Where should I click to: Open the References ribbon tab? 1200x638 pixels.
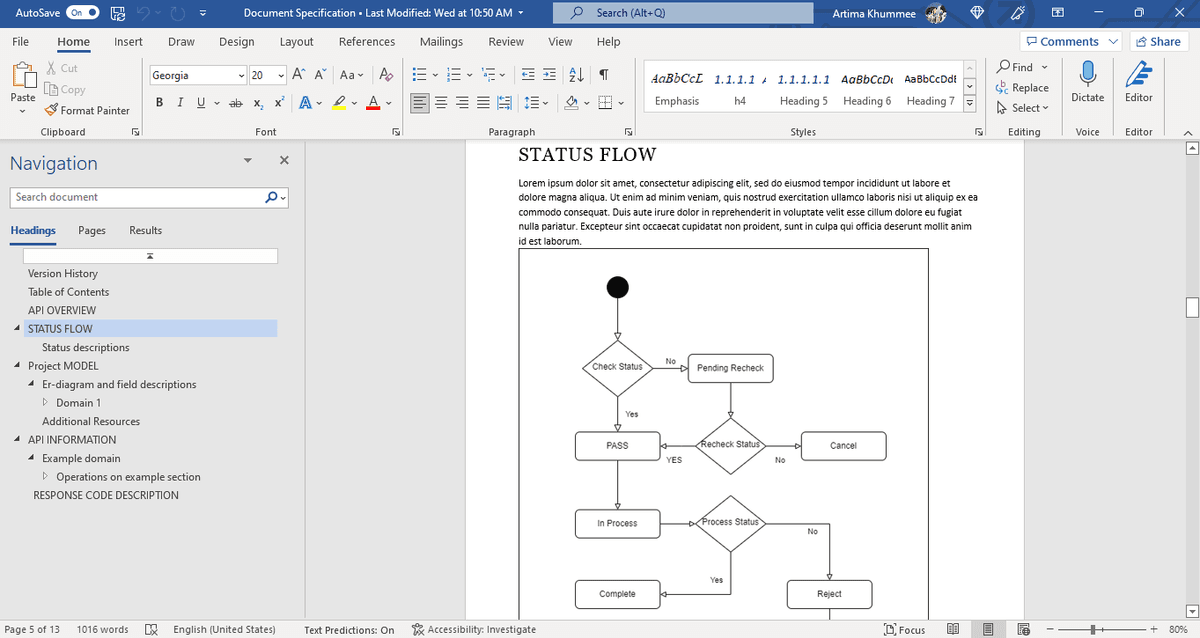point(367,42)
